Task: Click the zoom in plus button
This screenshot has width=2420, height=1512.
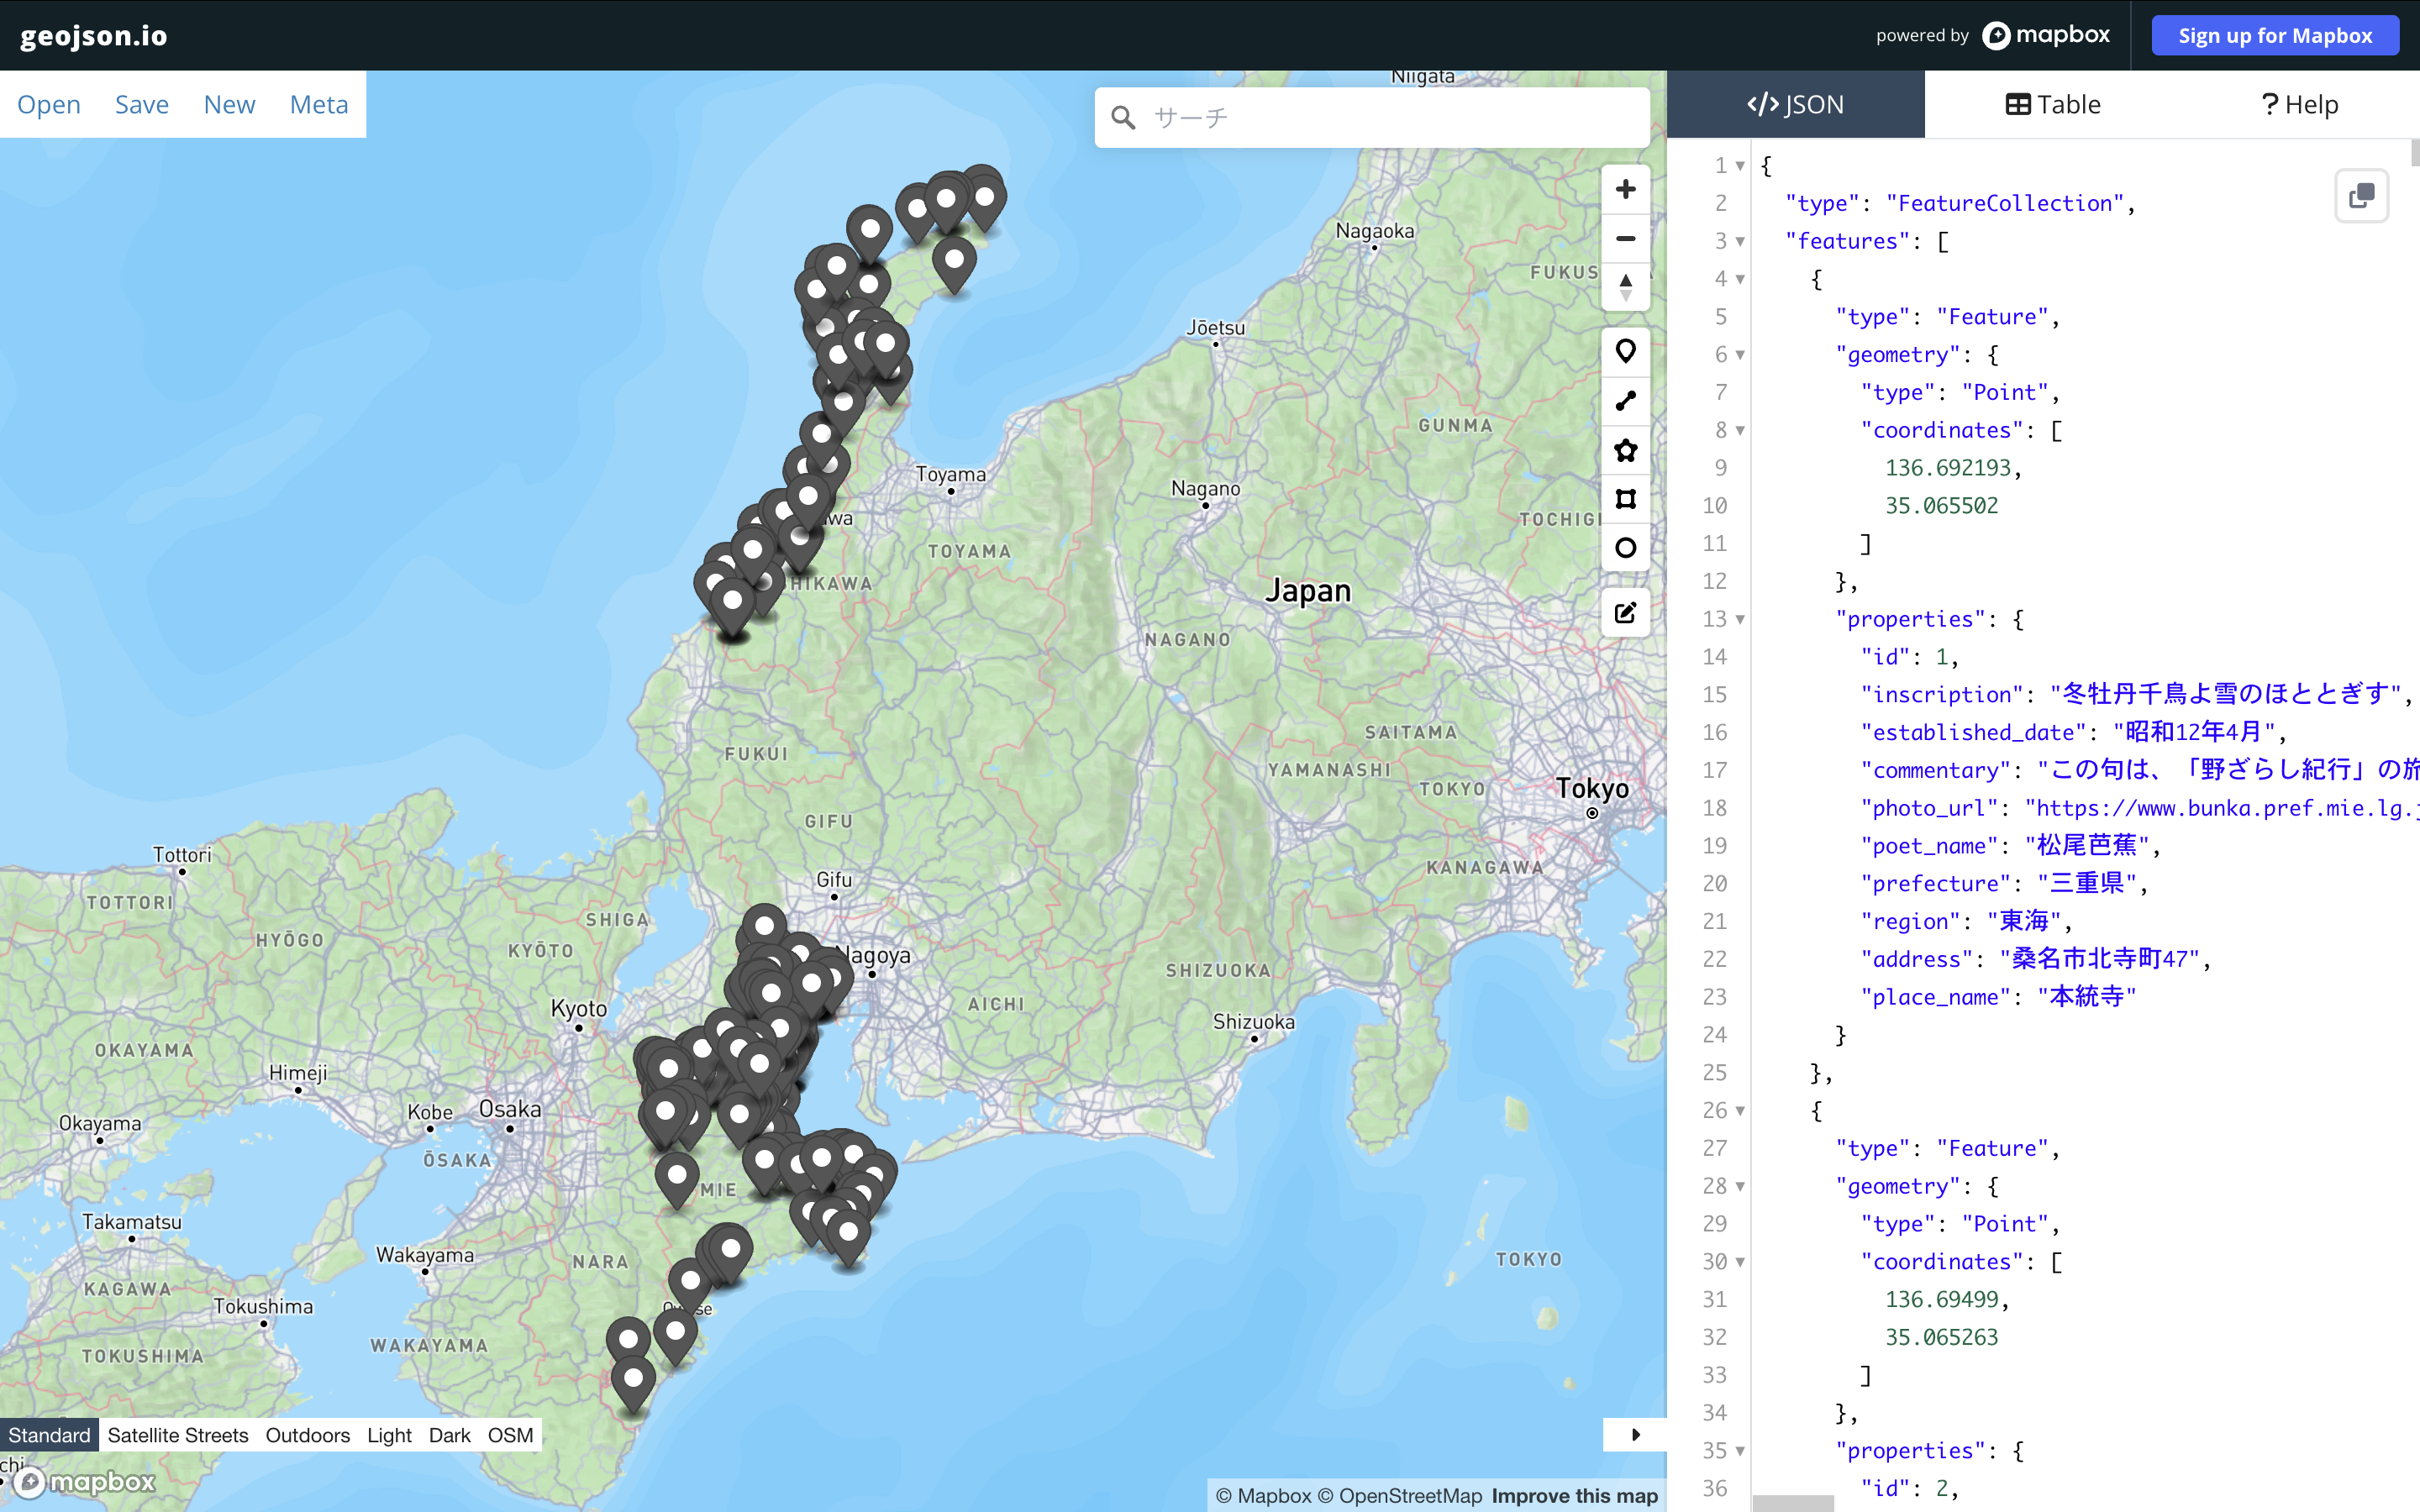Action: tap(1625, 189)
